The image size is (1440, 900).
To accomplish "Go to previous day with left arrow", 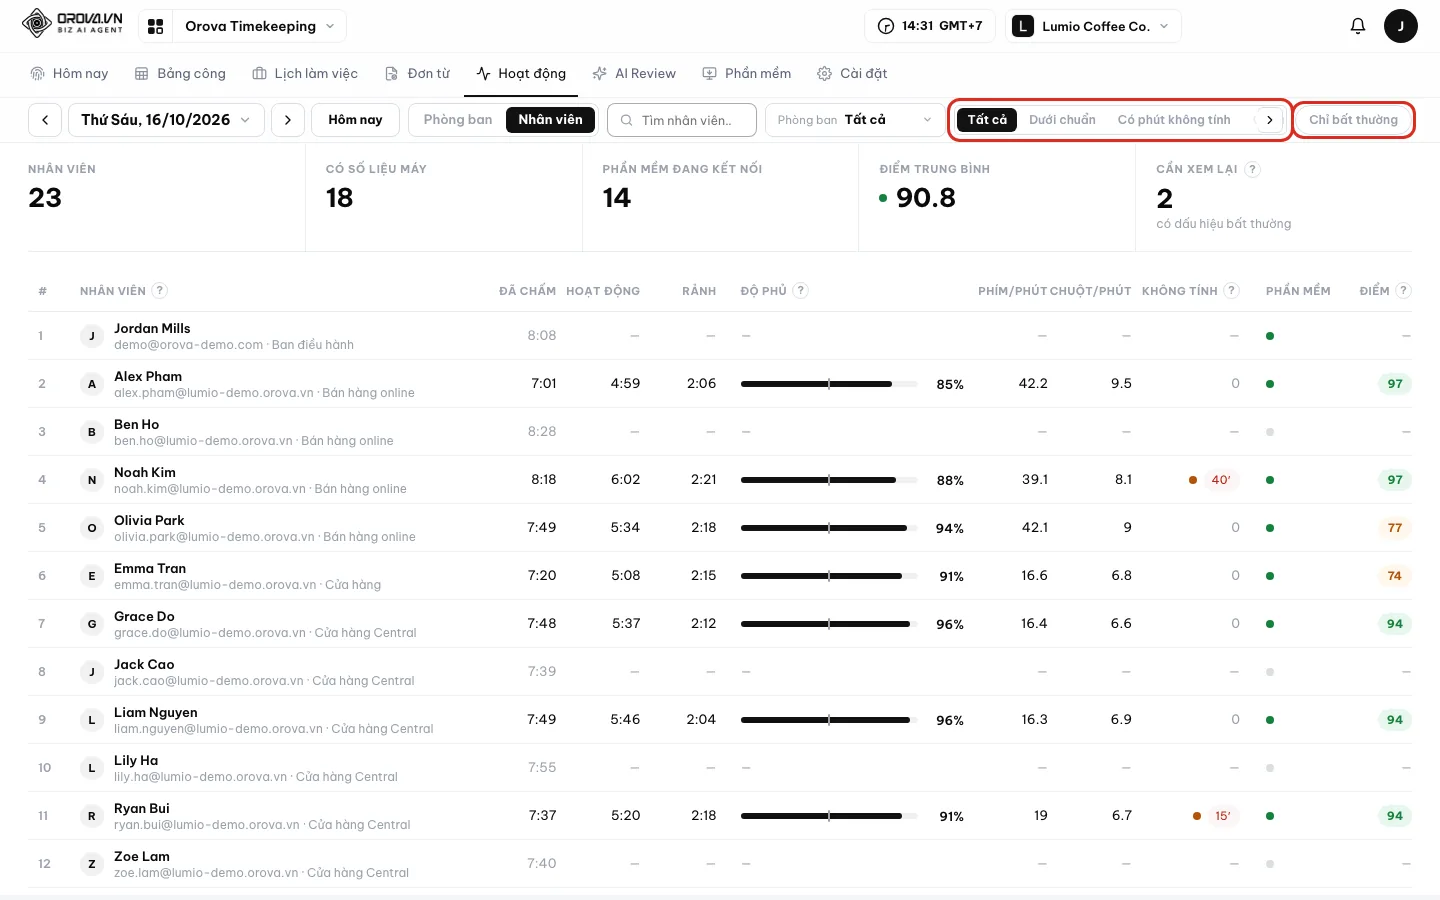I will click(45, 120).
